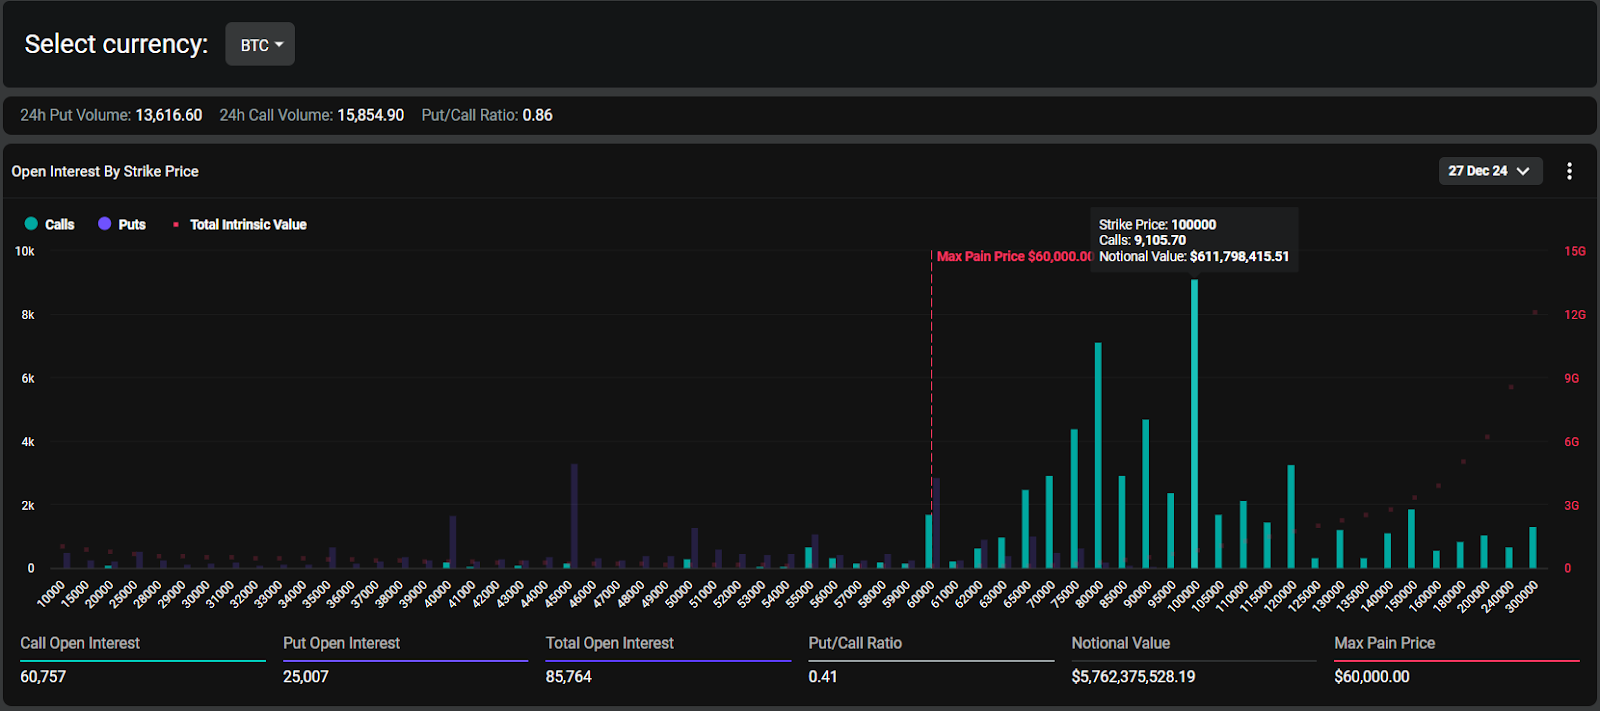Click the Put Open Interest label
This screenshot has height=711, width=1600.
tap(341, 643)
